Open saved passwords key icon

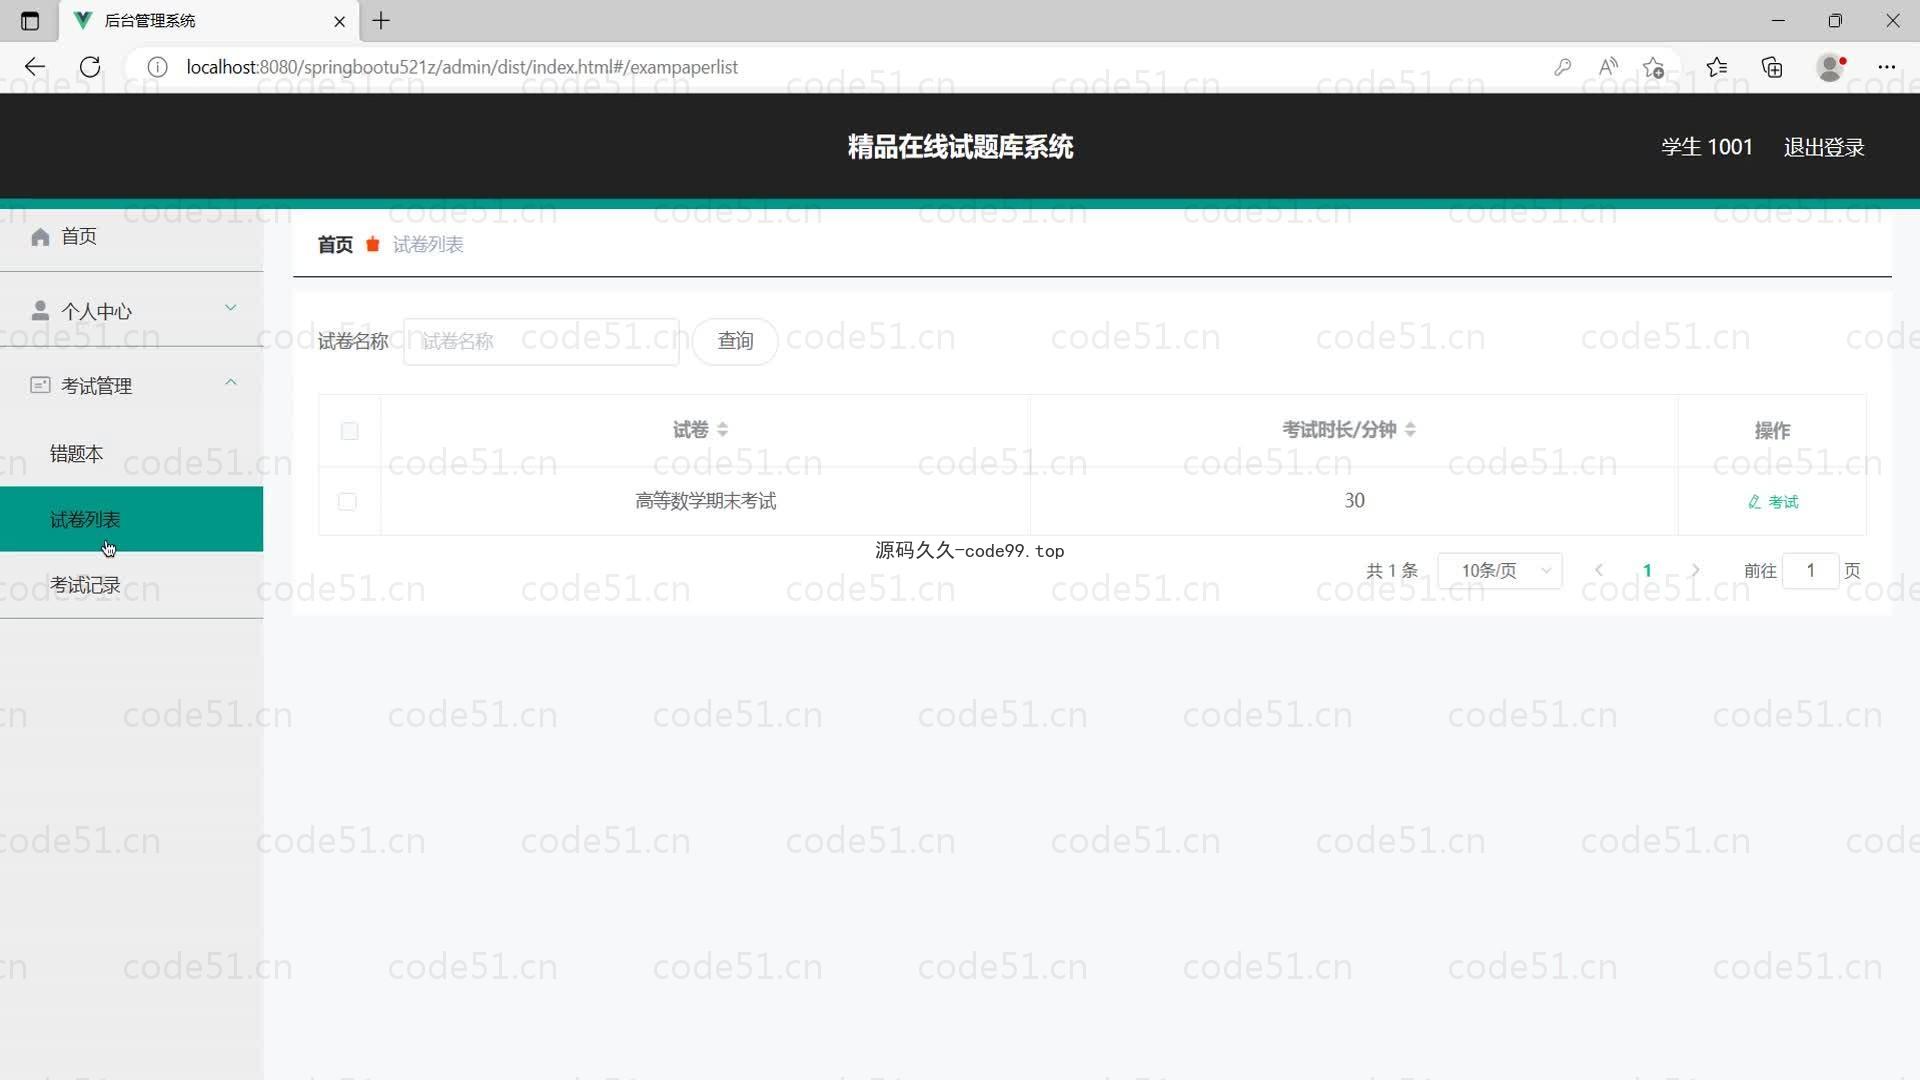(x=1562, y=67)
